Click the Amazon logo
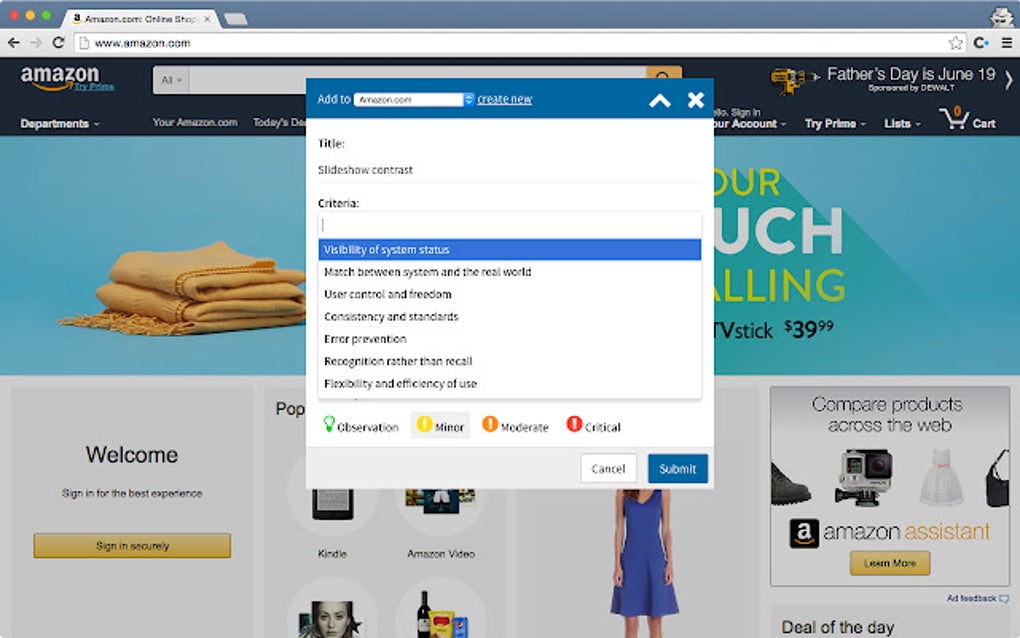 [x=60, y=78]
